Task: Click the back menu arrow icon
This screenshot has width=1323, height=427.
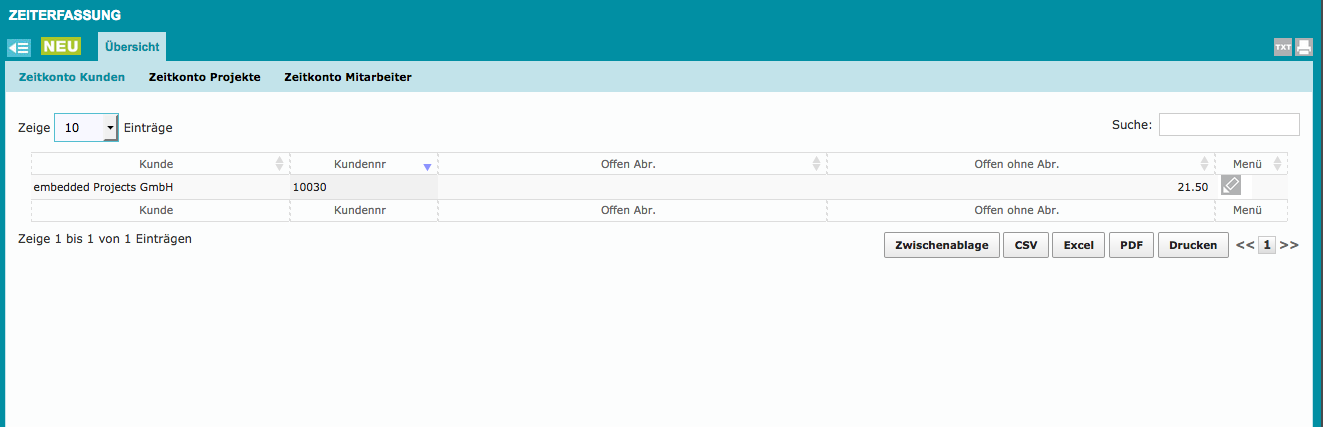Action: [19, 47]
